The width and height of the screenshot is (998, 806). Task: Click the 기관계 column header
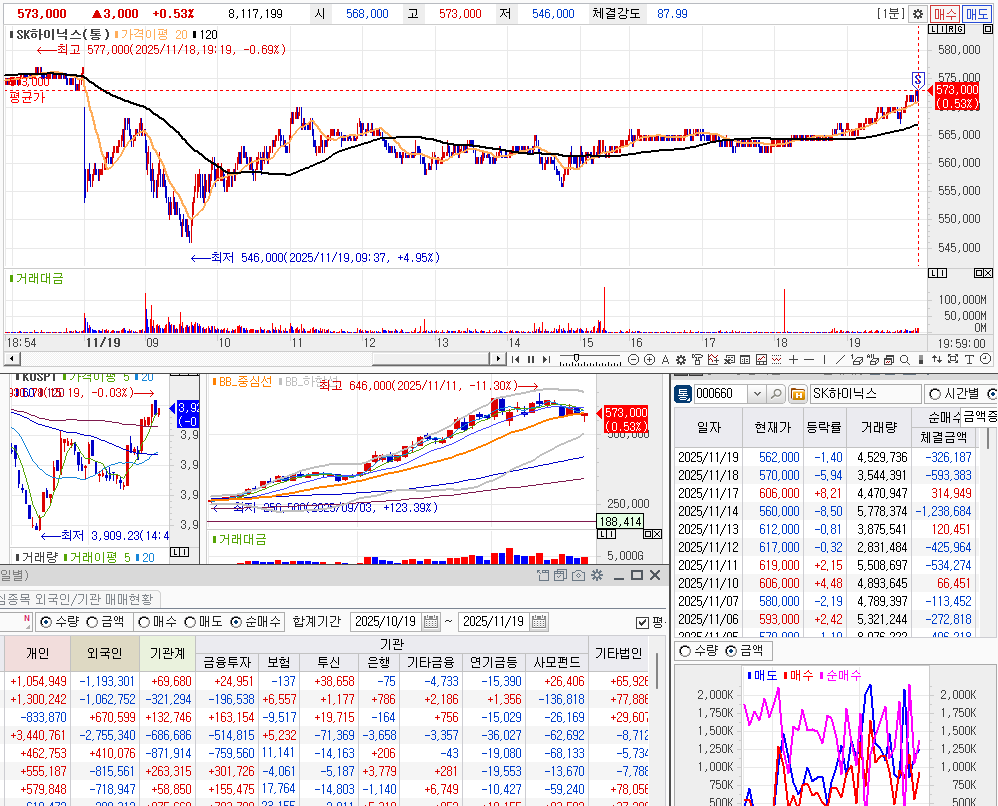[x=167, y=653]
